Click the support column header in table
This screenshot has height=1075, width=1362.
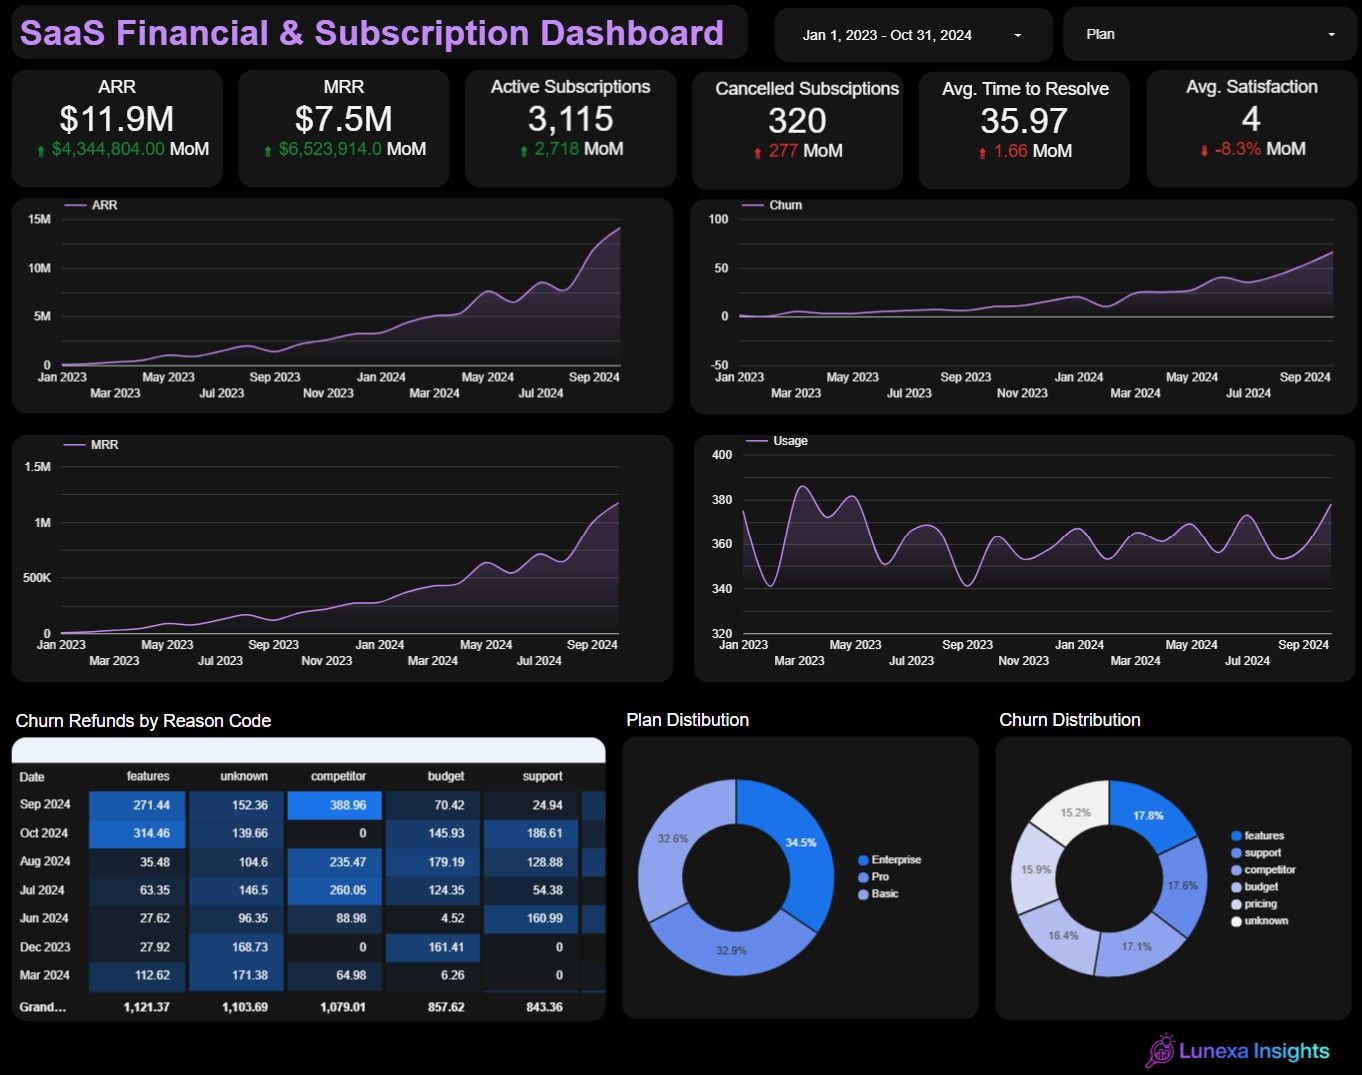pos(542,777)
